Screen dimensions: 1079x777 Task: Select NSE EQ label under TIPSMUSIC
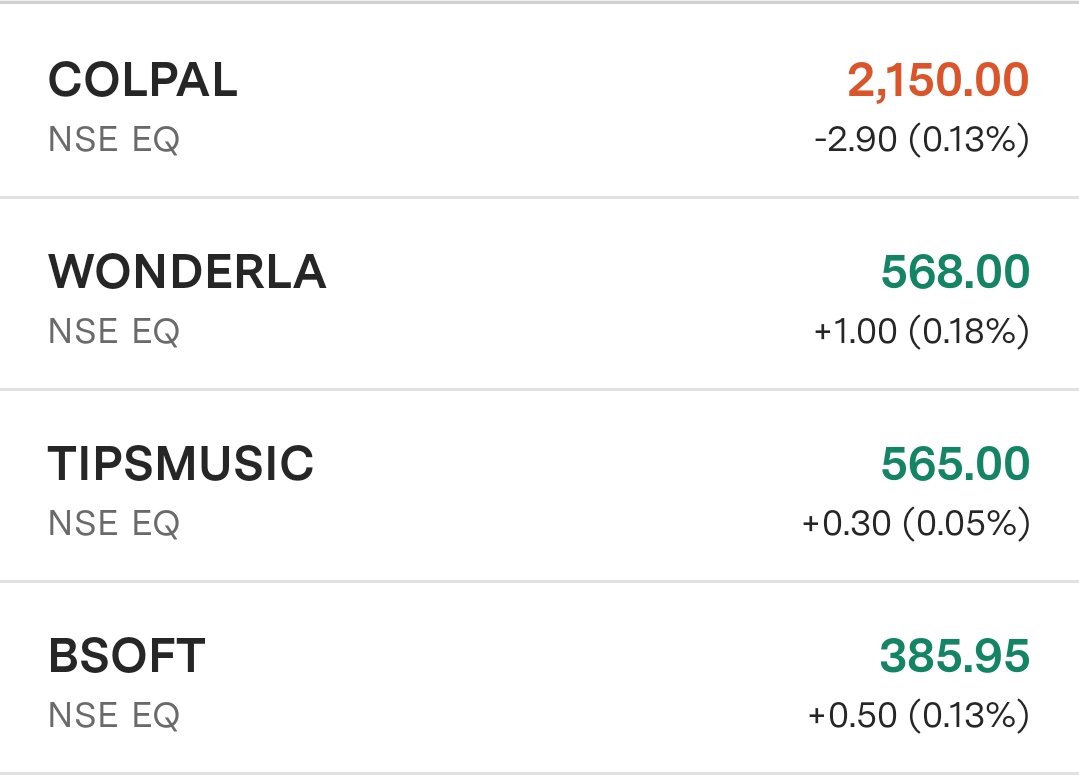(114, 523)
